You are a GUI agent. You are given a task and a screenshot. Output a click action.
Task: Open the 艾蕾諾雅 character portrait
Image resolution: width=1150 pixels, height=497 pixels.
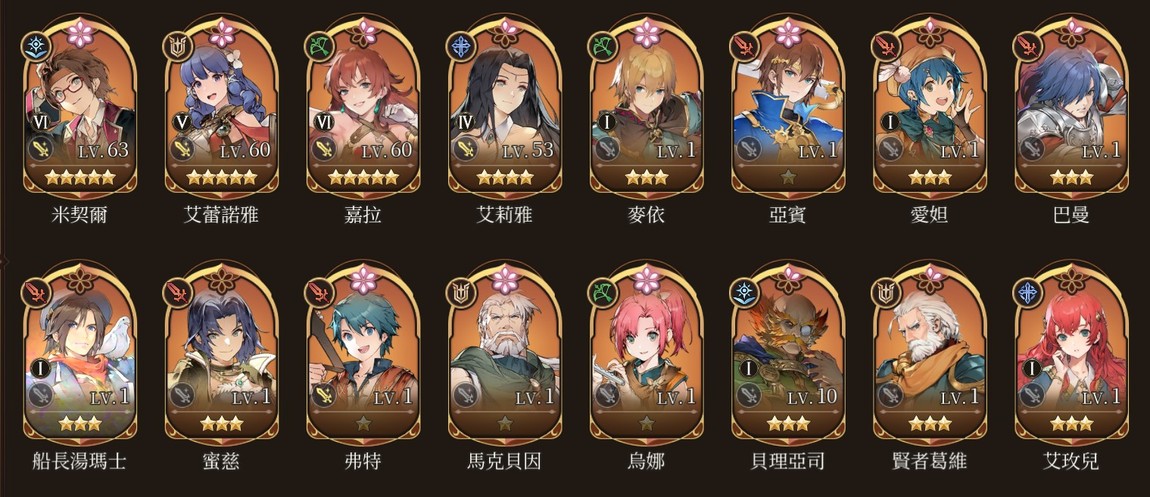[x=221, y=108]
